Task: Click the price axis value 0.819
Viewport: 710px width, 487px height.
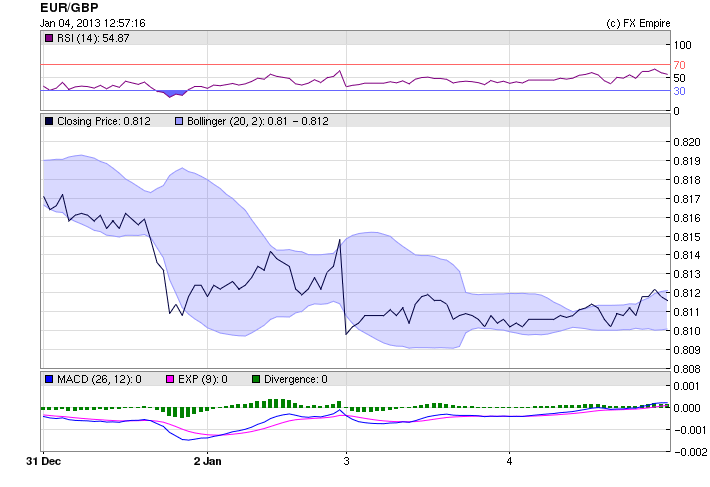Action: click(687, 161)
